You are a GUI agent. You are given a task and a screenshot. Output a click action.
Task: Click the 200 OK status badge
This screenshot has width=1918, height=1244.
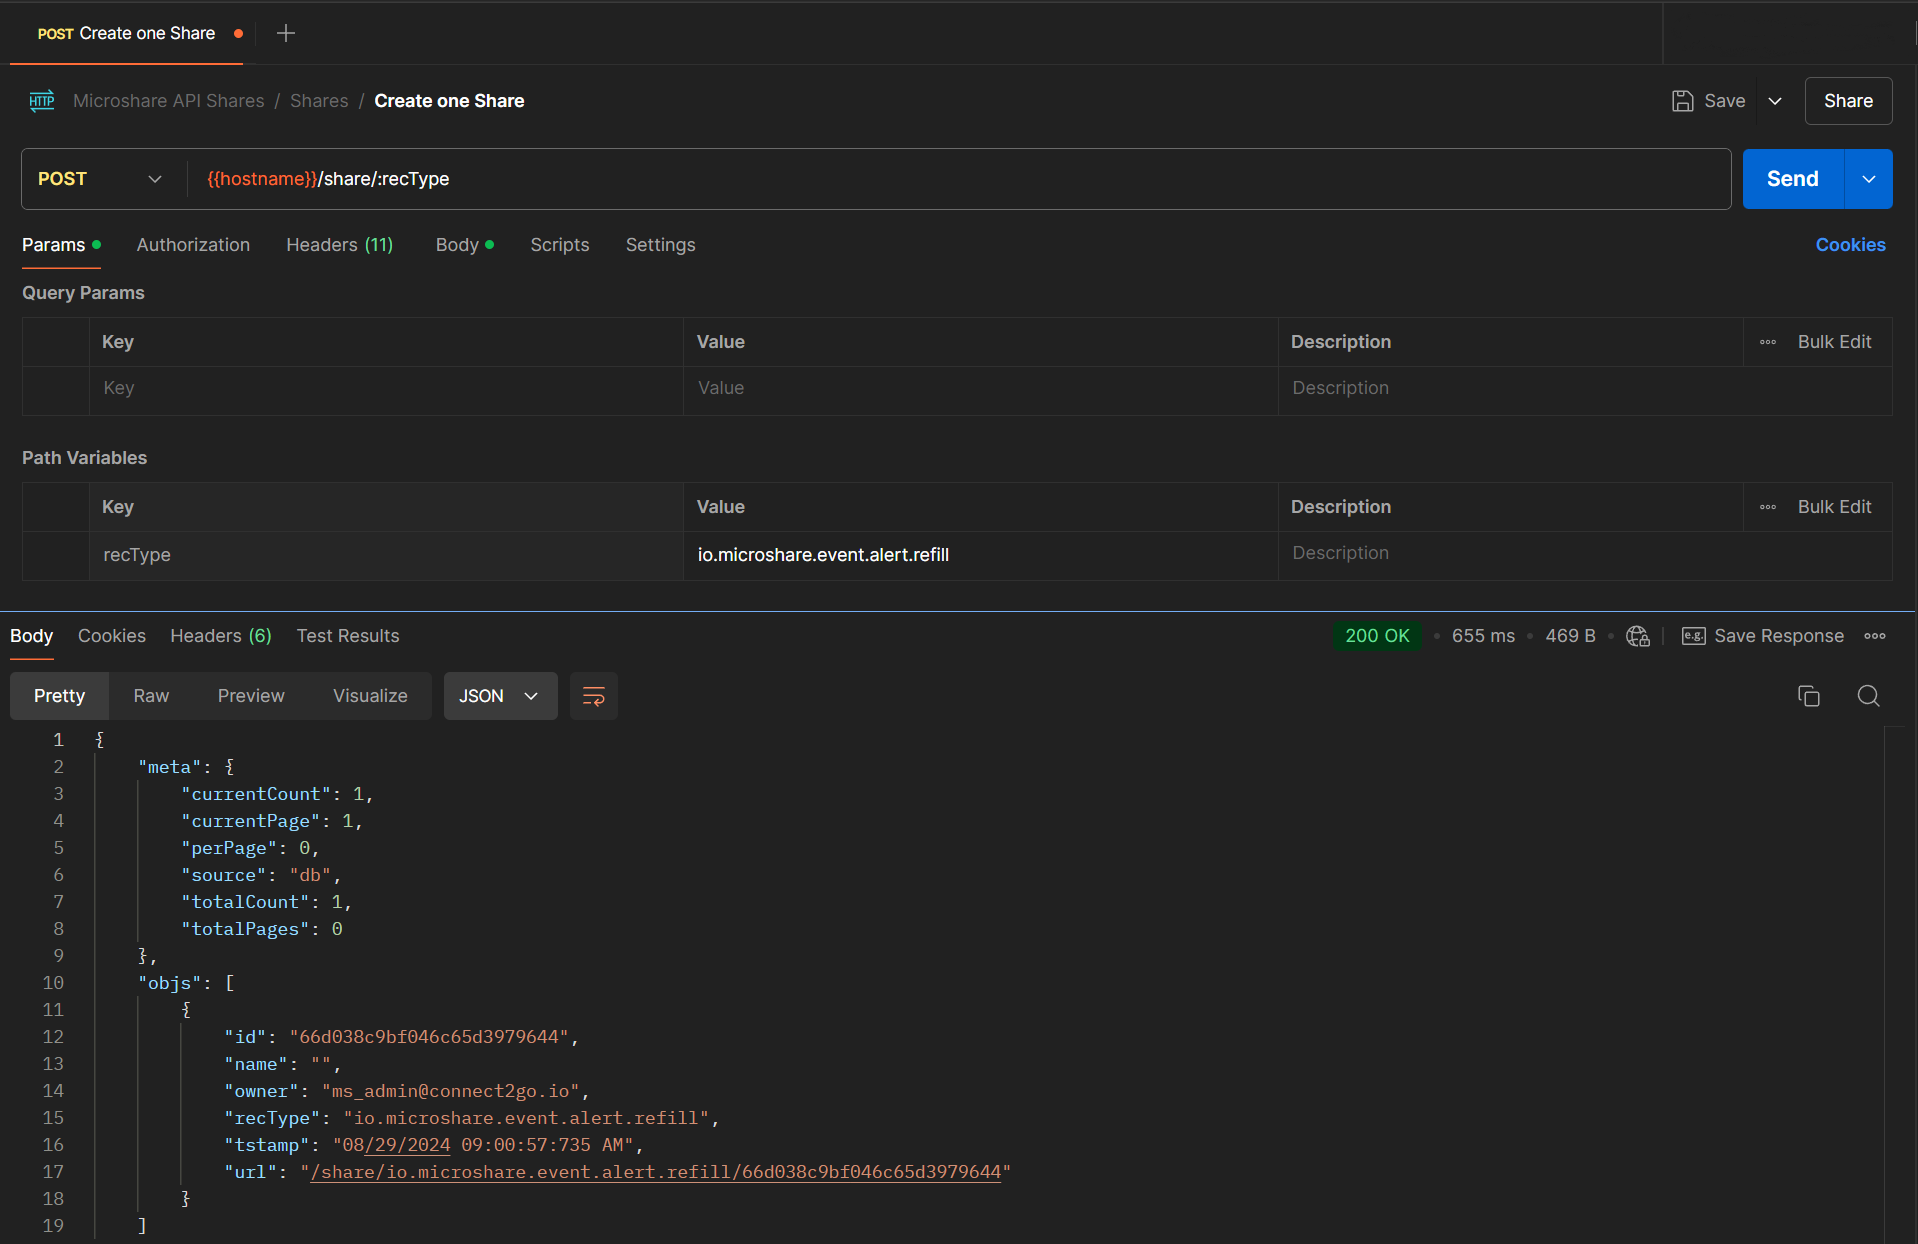(1377, 636)
